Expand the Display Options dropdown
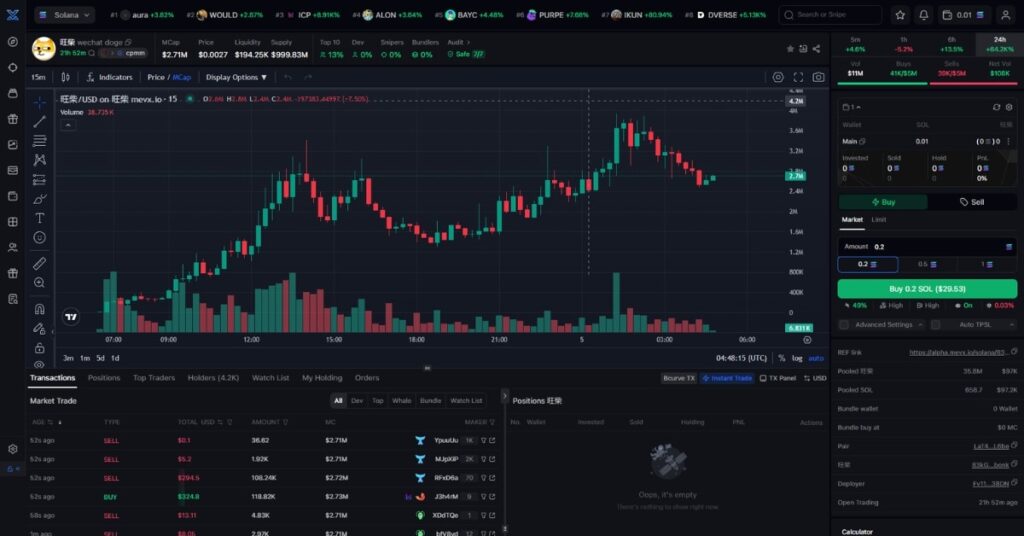Viewport: 1024px width, 536px height. (236, 77)
